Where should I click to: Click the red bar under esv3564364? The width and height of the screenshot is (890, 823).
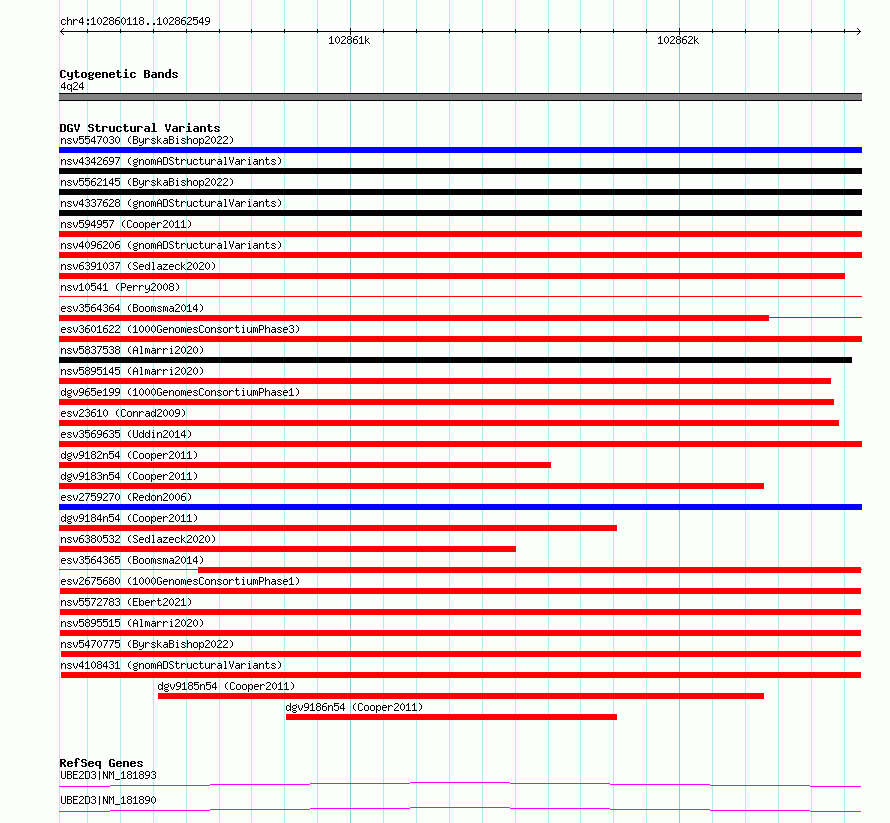point(414,318)
